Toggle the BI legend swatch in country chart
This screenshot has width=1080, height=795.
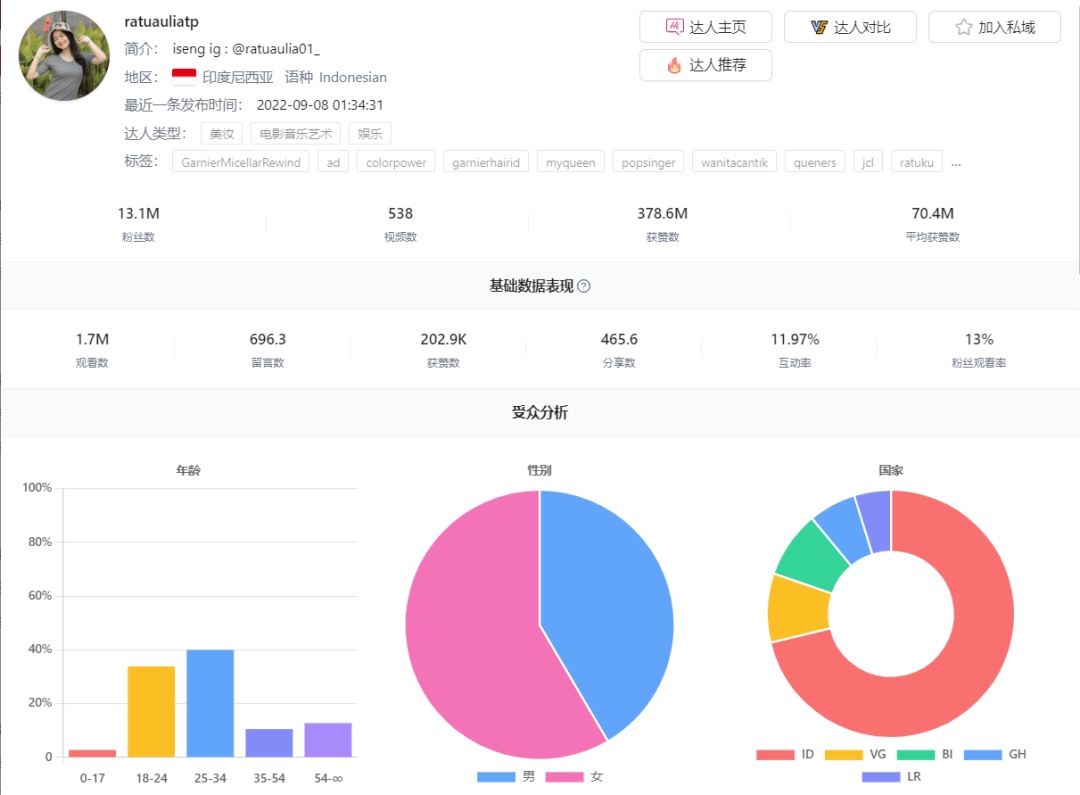click(x=915, y=754)
